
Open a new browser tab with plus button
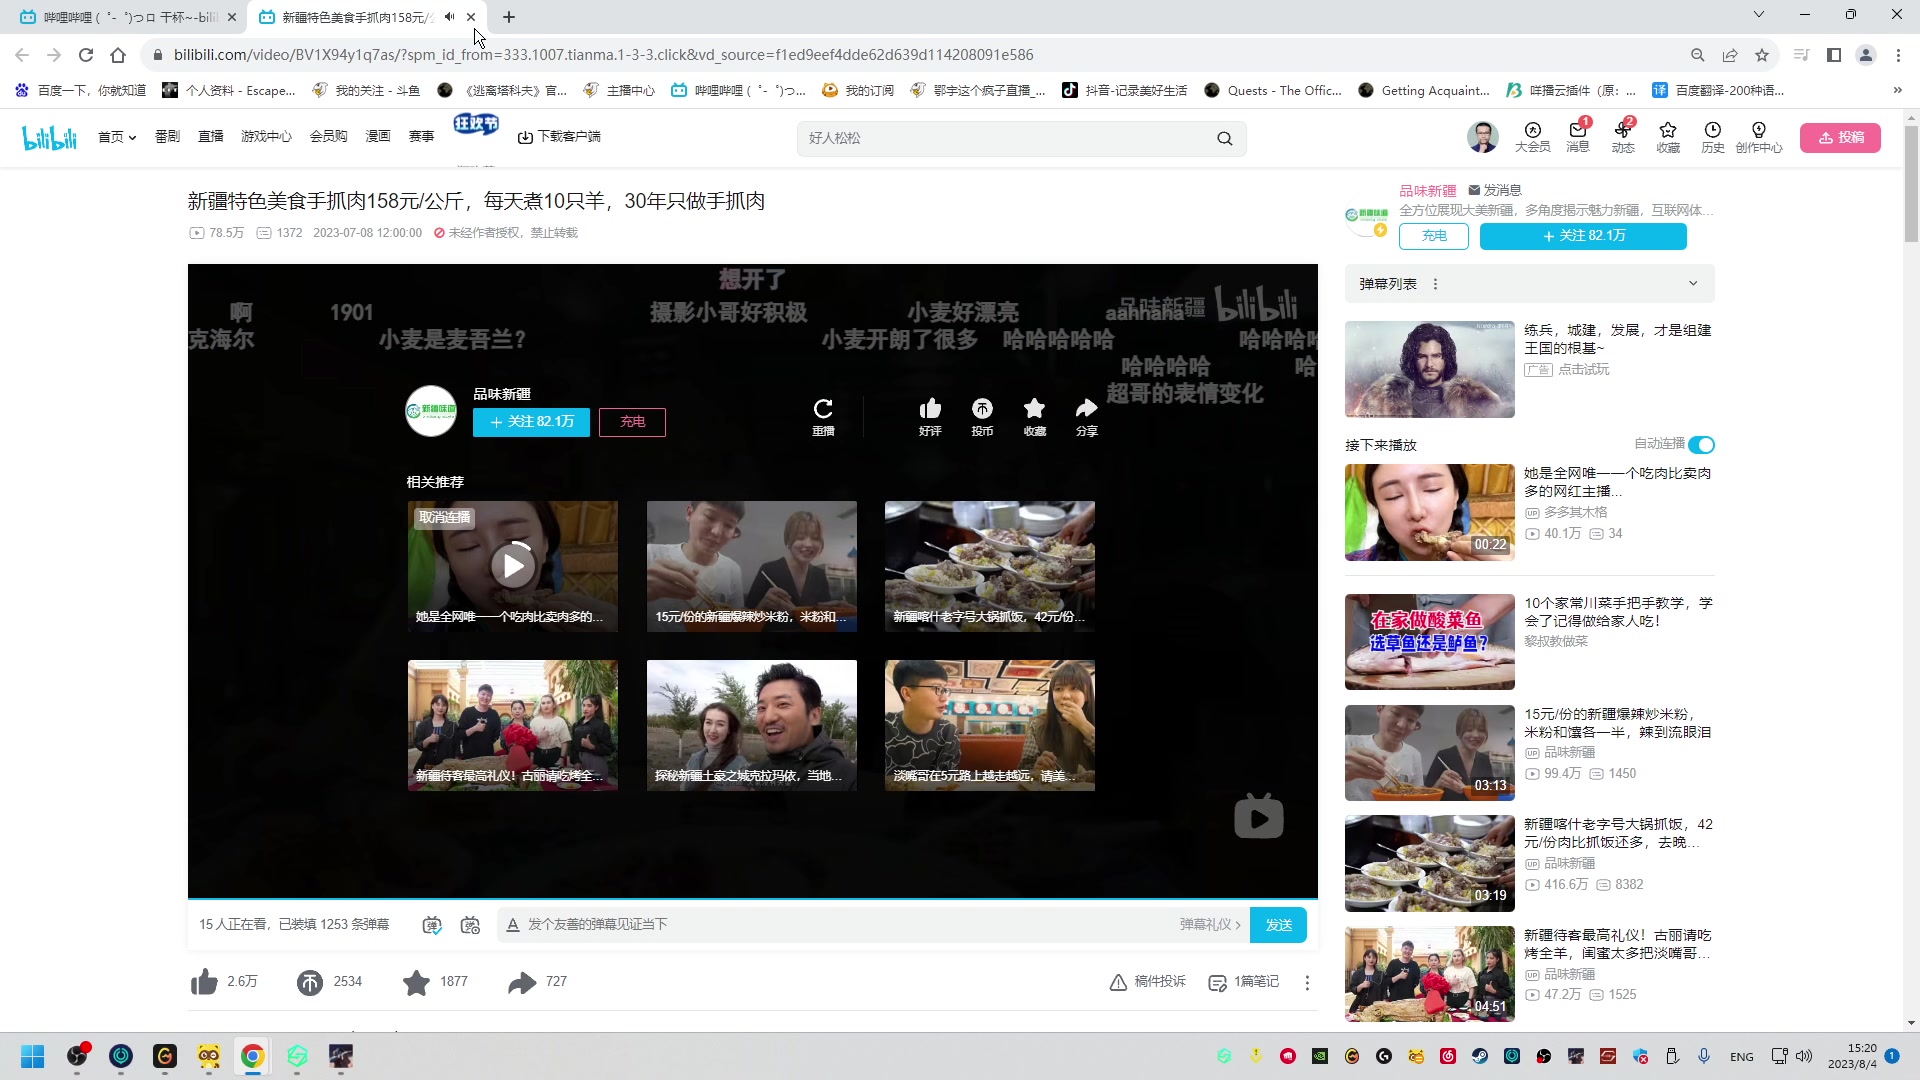(509, 17)
